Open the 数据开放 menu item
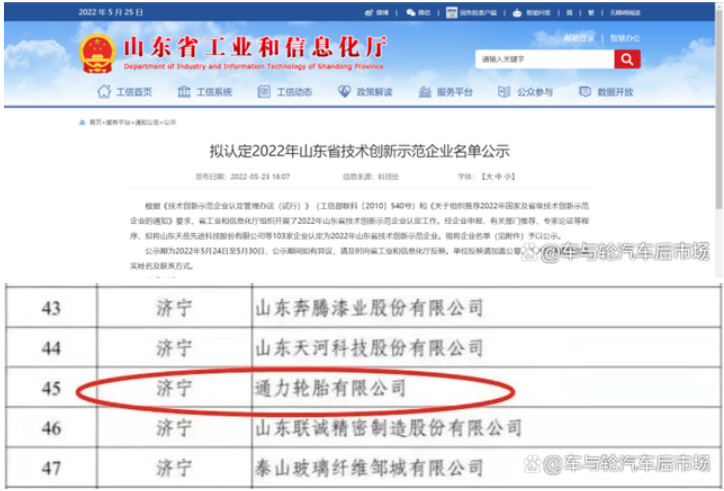The image size is (724, 491). pyautogui.click(x=615, y=92)
